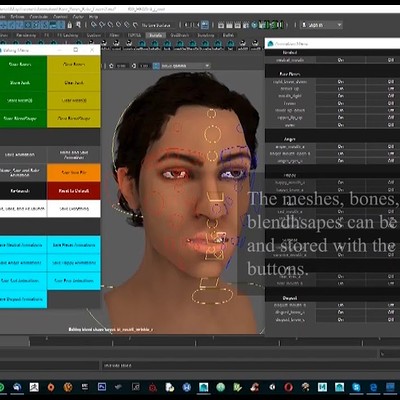The height and width of the screenshot is (400, 400).
Task: Turn On right_brow_down in Animation Menu
Action: [x=340, y=82]
